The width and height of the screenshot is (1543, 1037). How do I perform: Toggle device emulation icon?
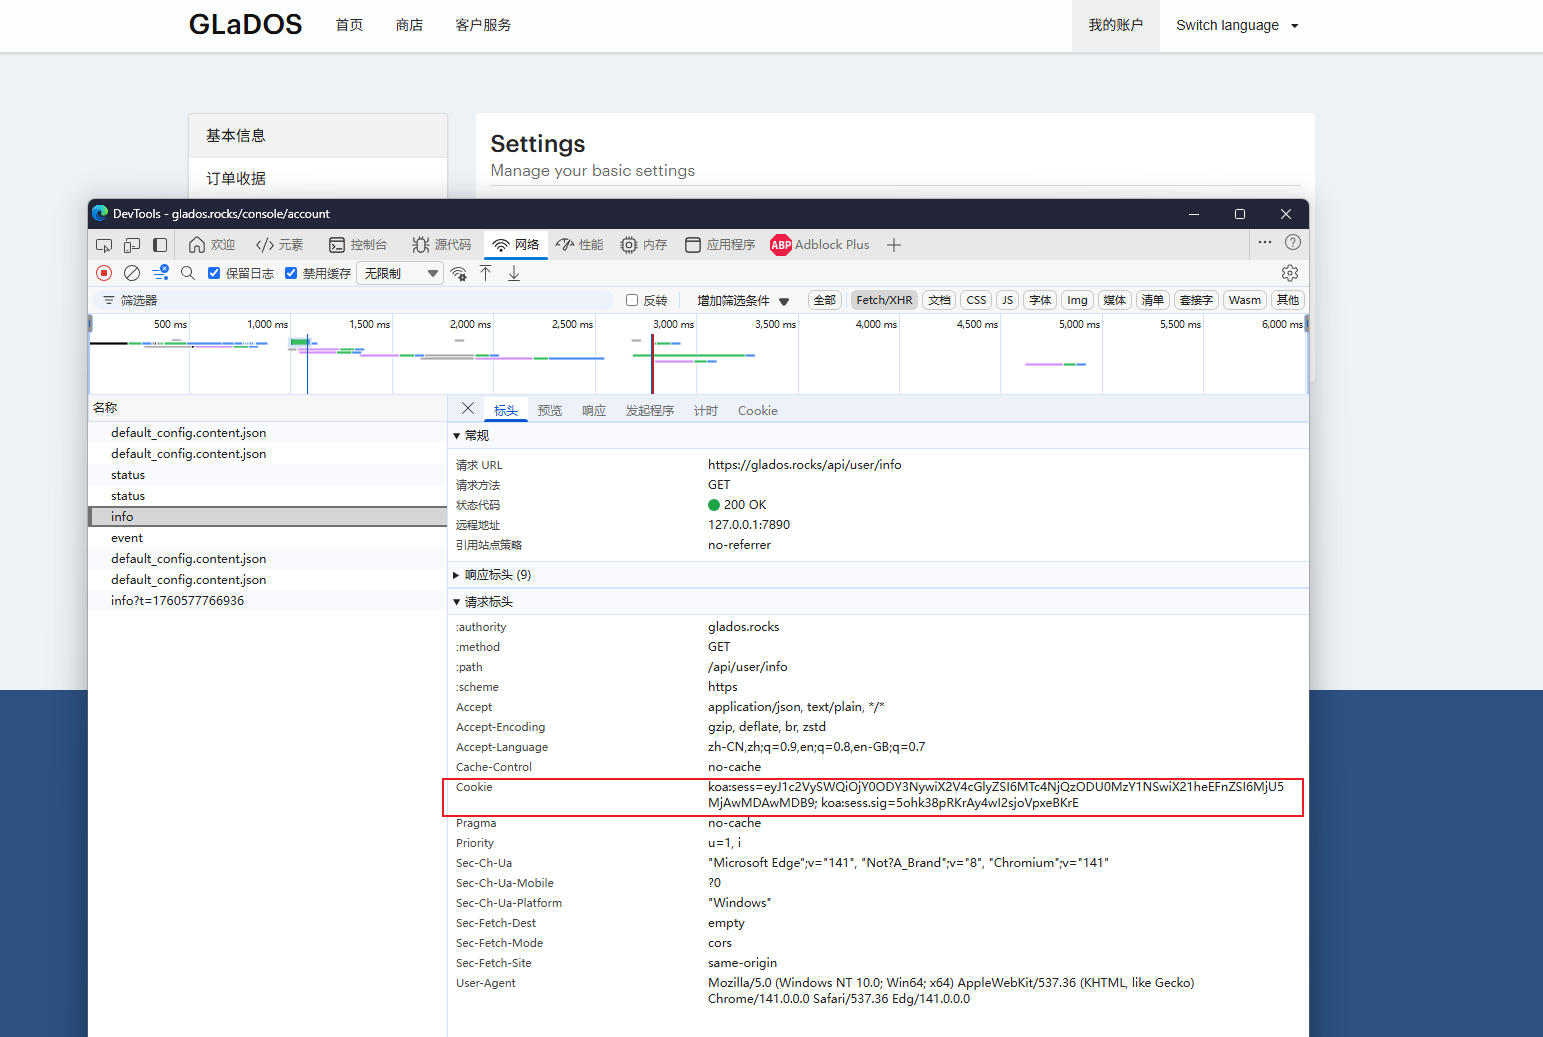tap(132, 245)
